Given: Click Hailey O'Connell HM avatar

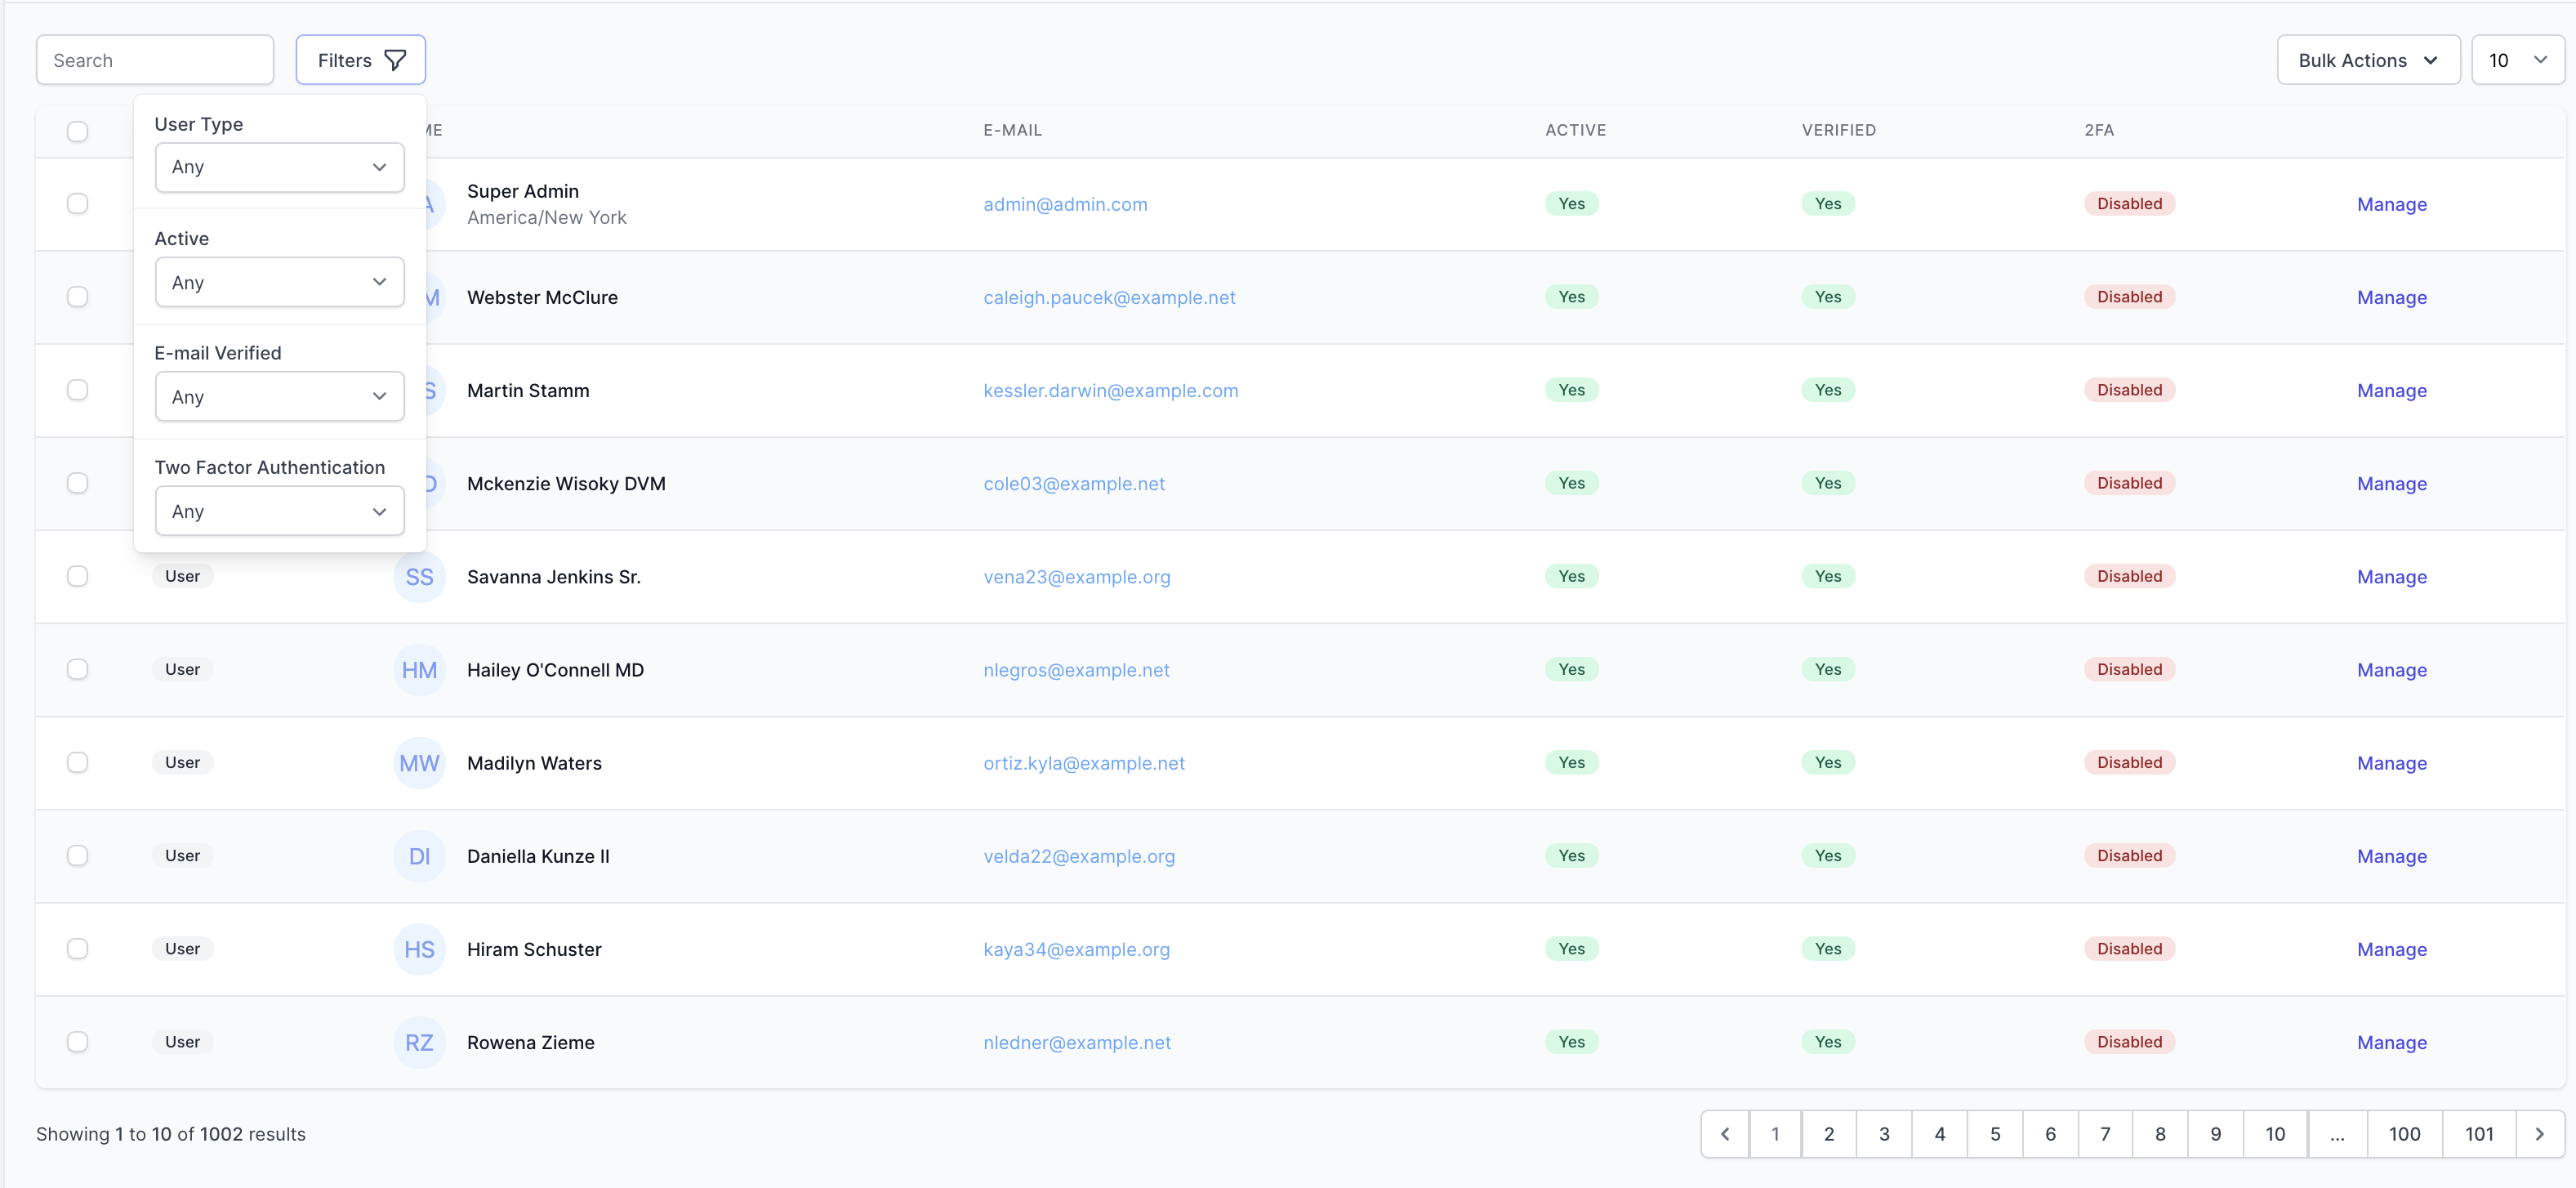Looking at the screenshot, I should pyautogui.click(x=419, y=670).
